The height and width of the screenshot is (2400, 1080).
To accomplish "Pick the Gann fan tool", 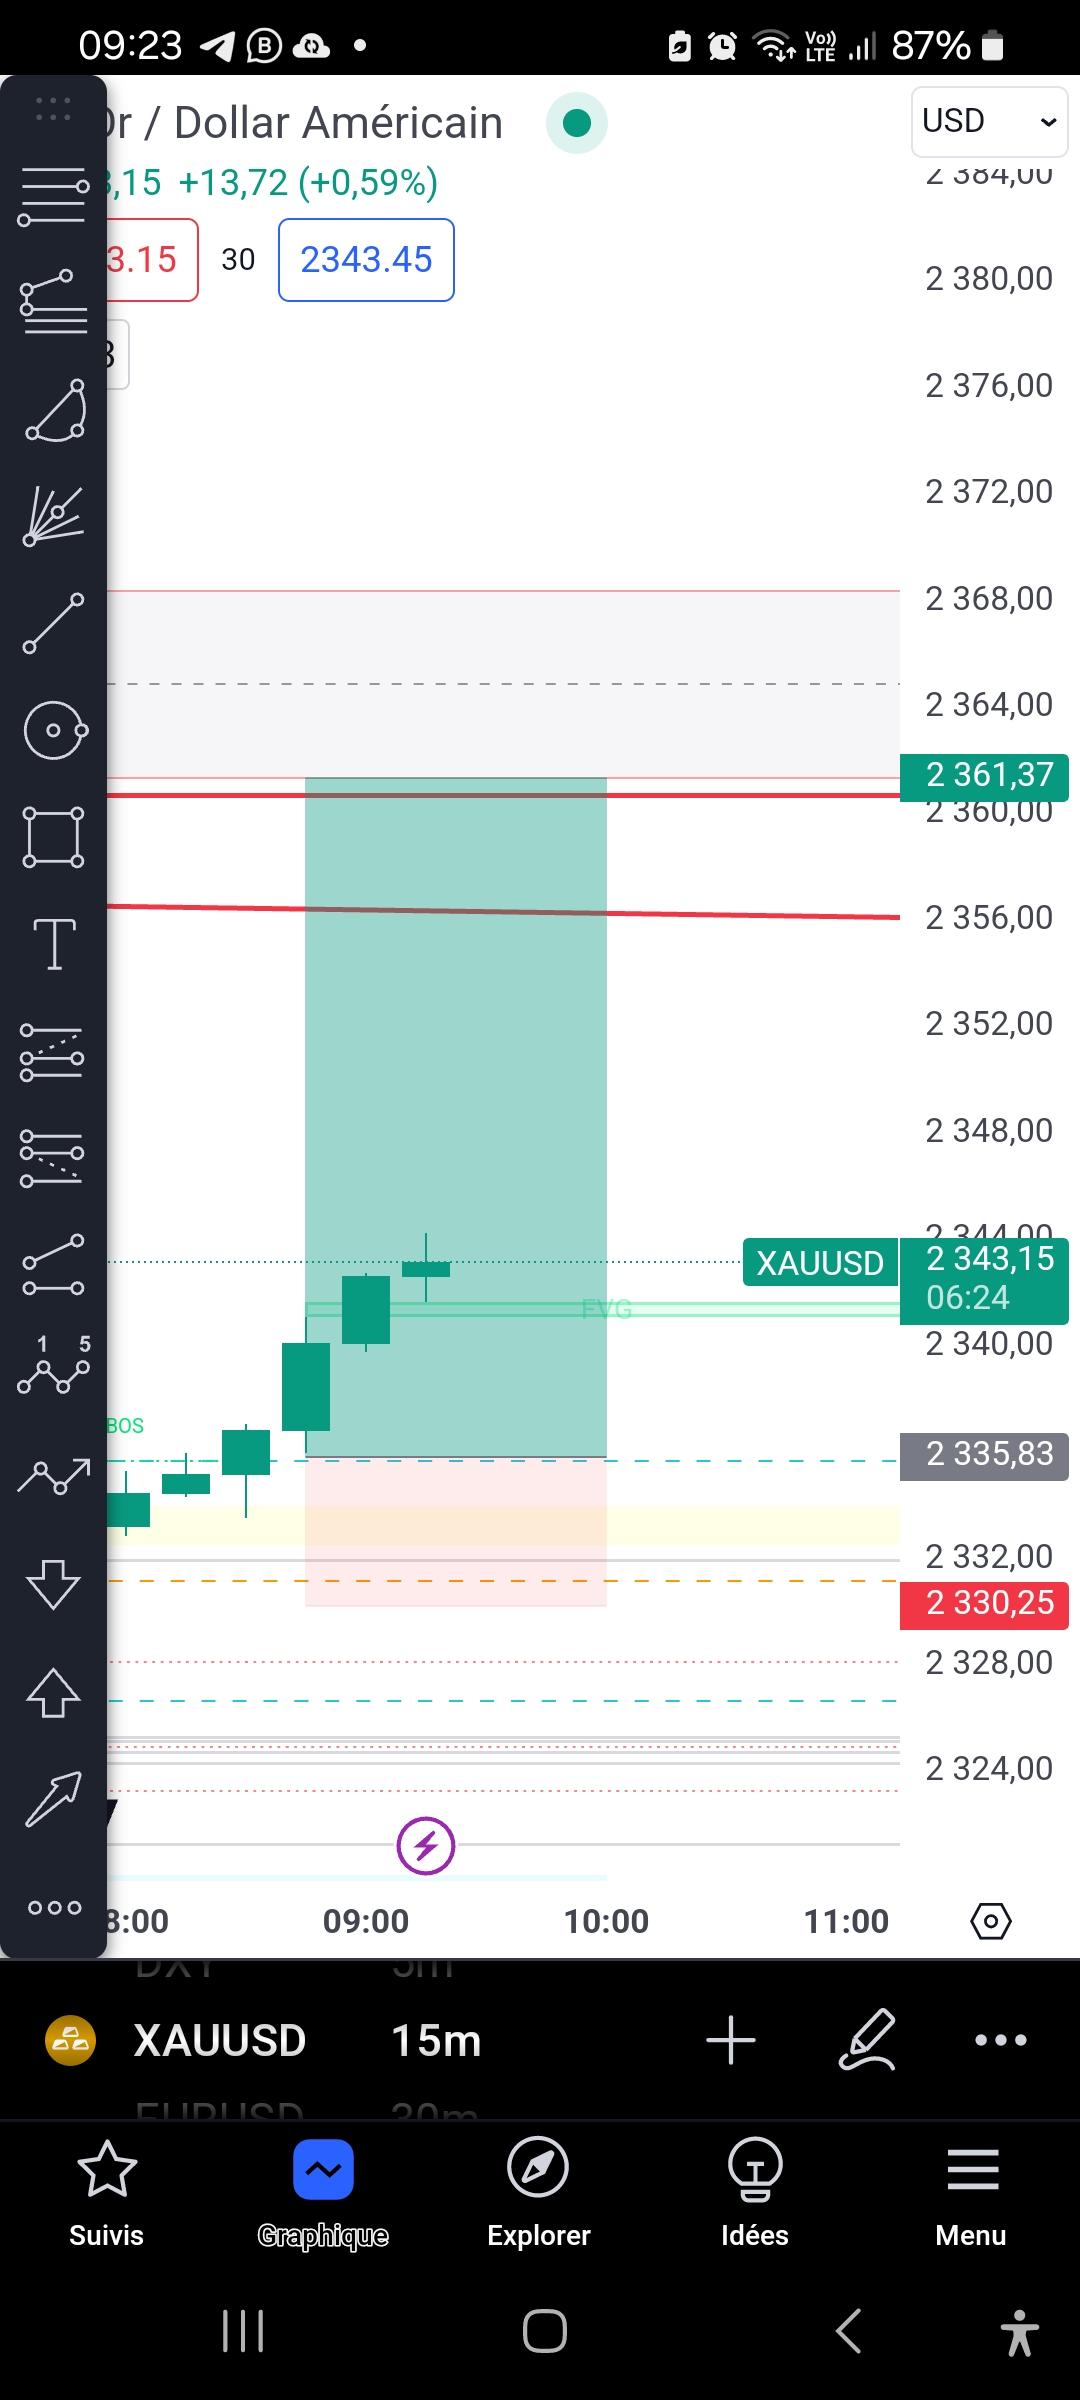I will (x=53, y=516).
